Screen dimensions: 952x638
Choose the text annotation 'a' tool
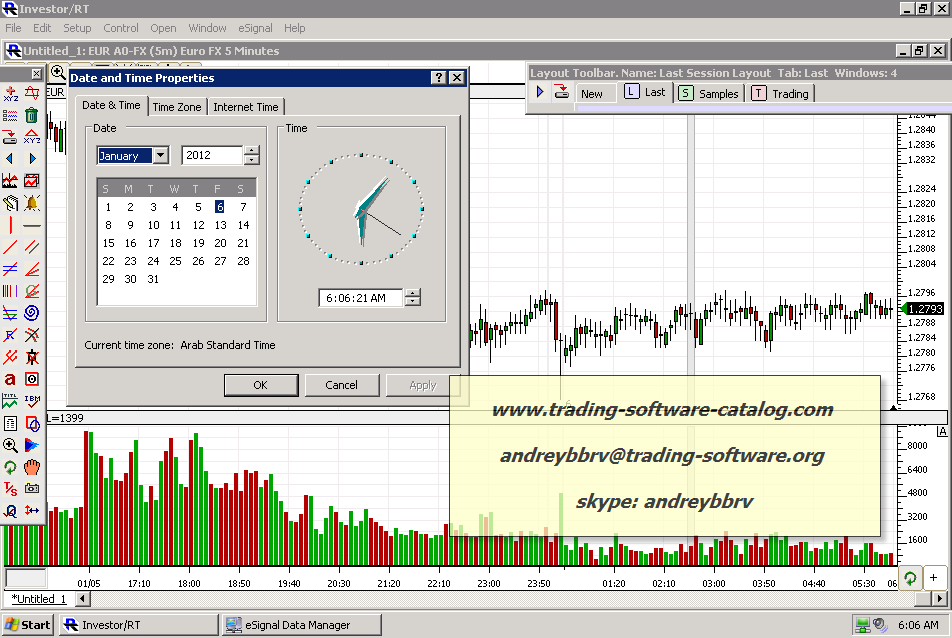[x=10, y=379]
